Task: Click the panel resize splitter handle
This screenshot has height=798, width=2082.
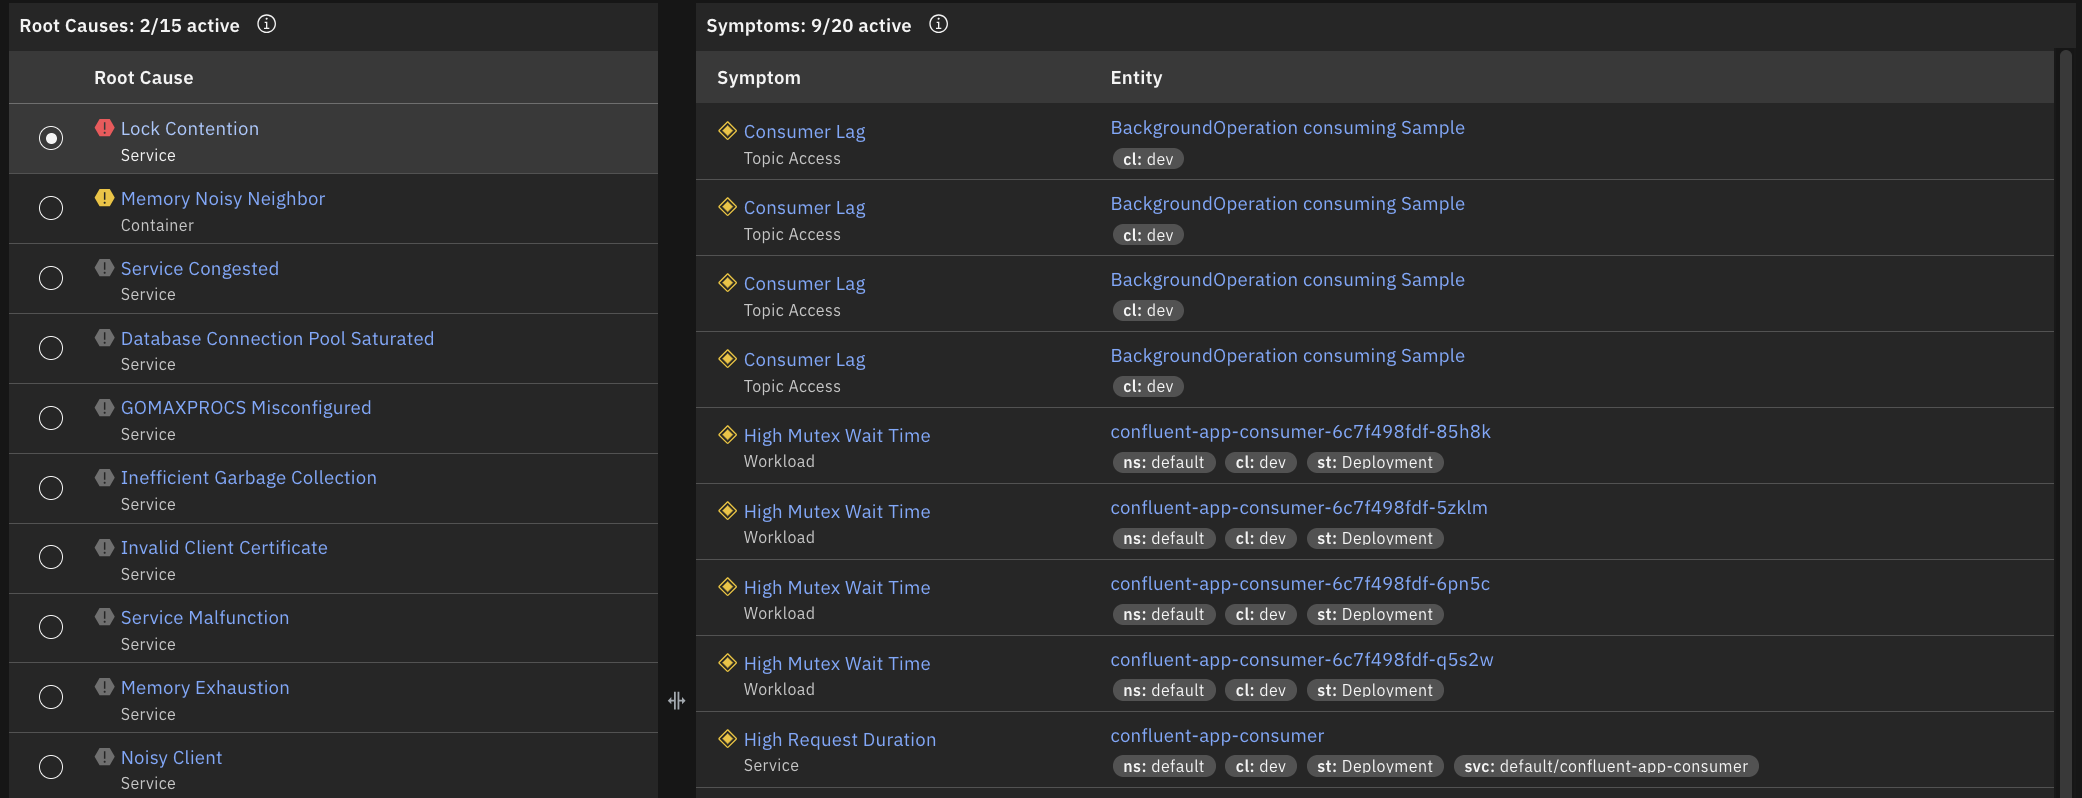Action: 677,701
